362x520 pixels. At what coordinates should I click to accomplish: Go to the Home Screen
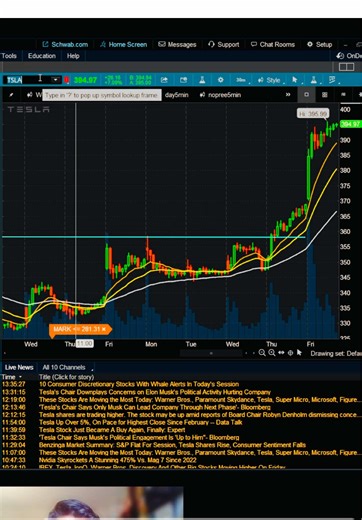124,44
